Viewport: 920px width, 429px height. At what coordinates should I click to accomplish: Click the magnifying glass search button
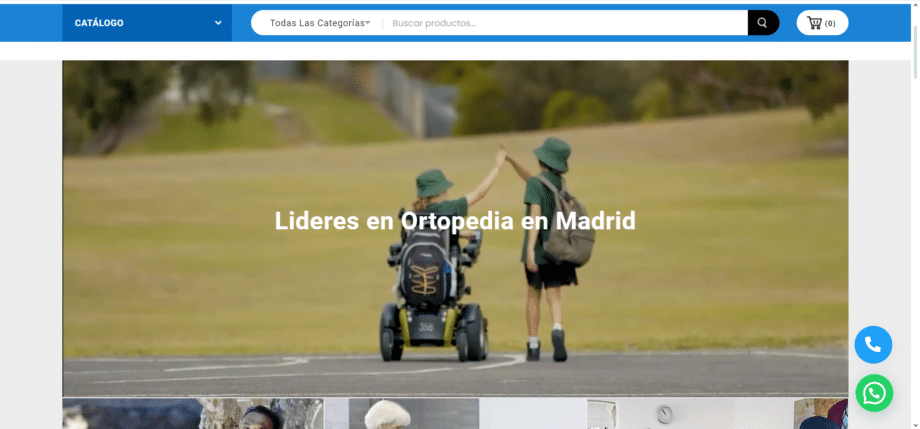click(x=763, y=23)
